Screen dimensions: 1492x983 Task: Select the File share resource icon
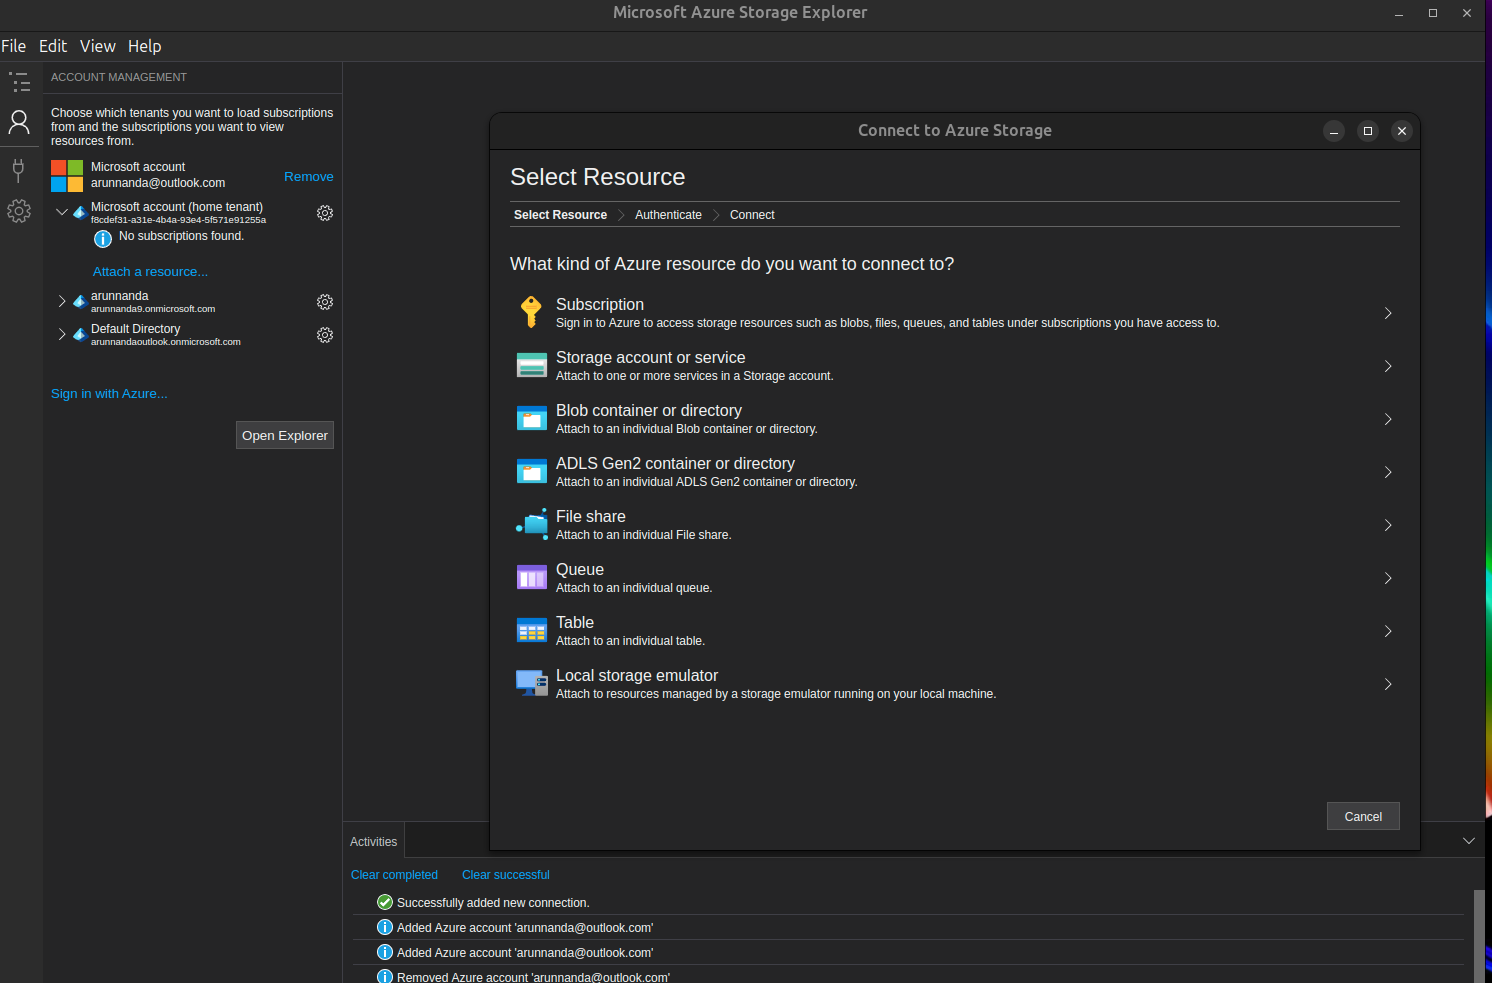coord(531,524)
